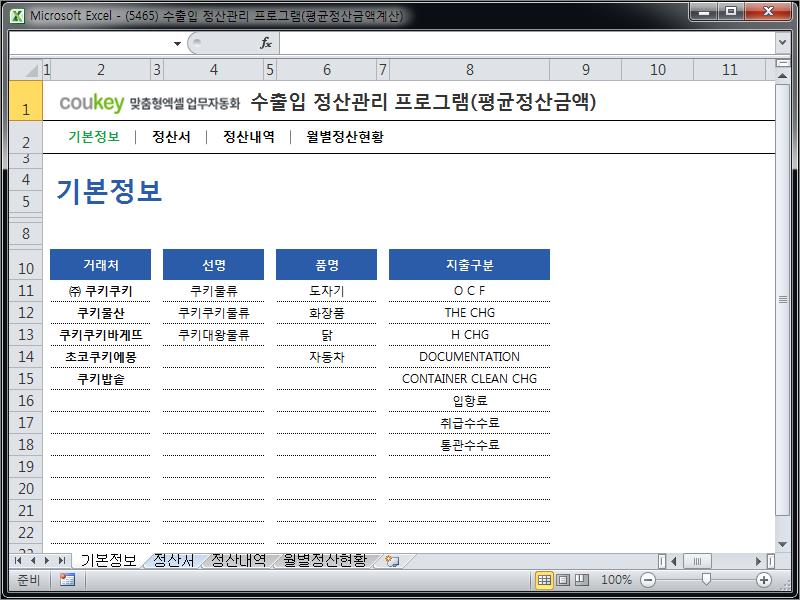Click the horizontal scrollbar left arrow
Image resolution: width=800 pixels, height=600 pixels.
[x=673, y=561]
